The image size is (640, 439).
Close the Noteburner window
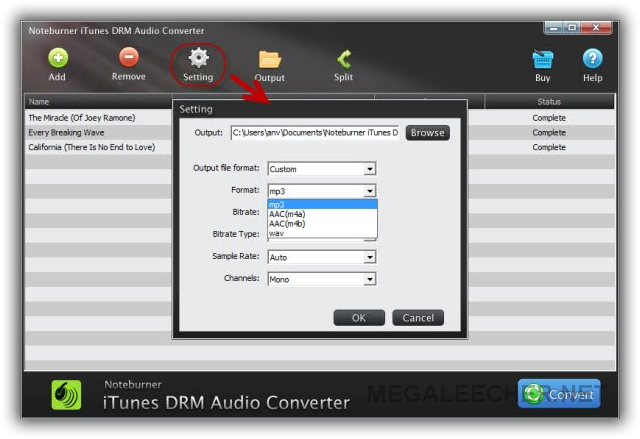pos(596,28)
